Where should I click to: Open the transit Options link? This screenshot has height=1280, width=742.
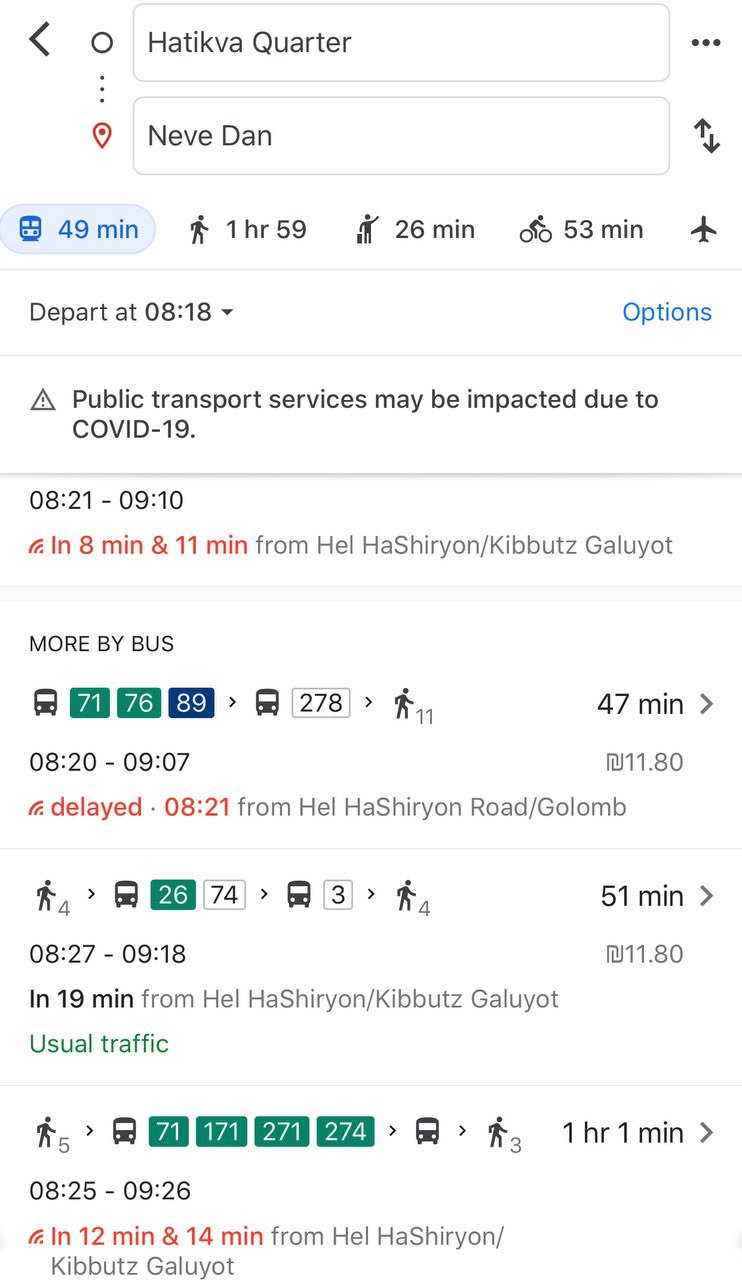coord(667,312)
